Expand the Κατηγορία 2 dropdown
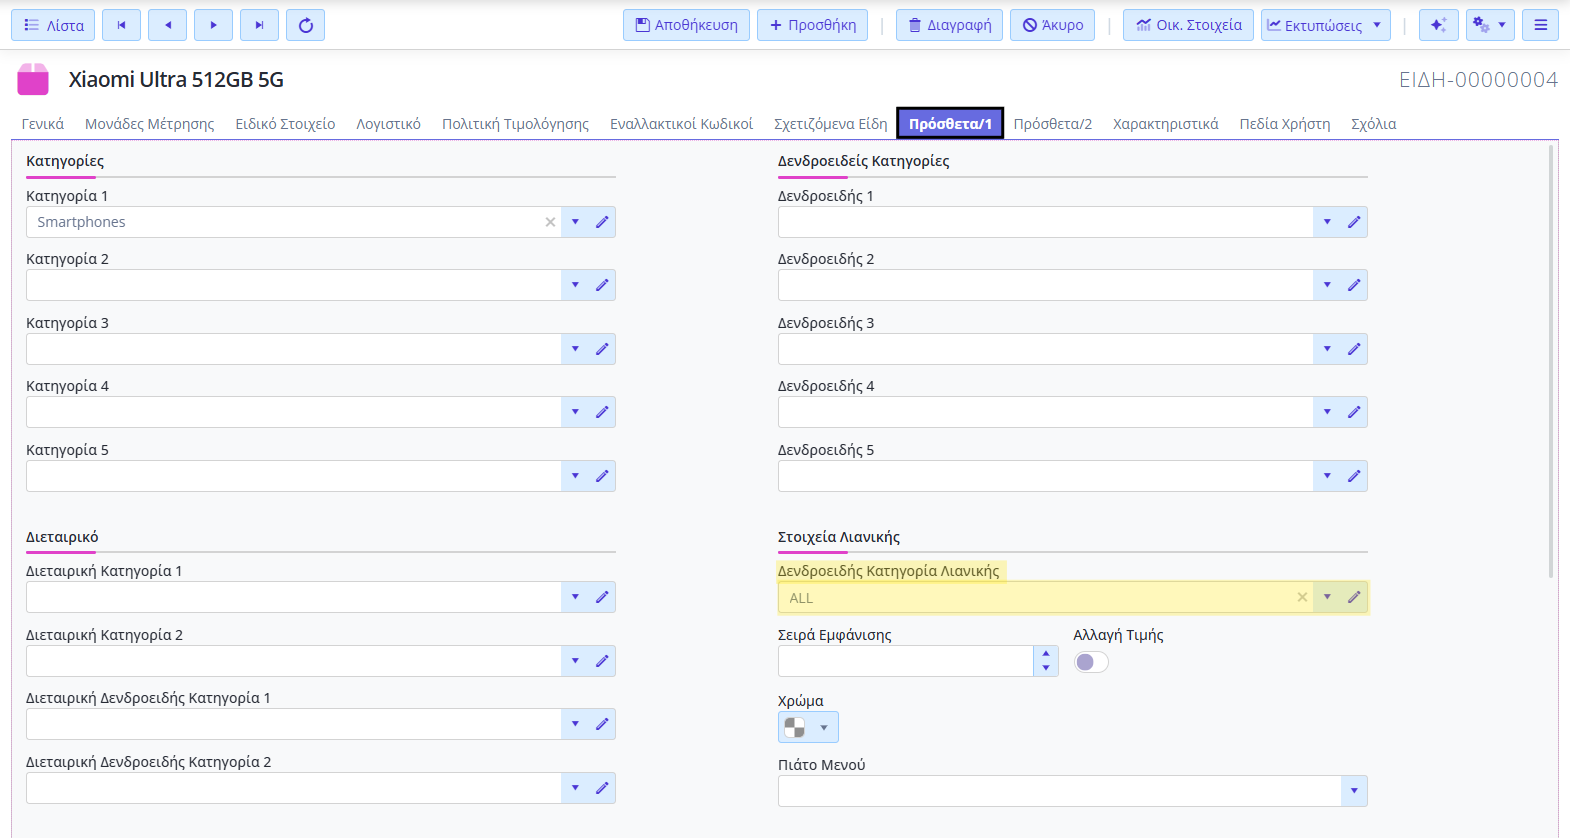Screen dimensions: 1570x838 click(x=575, y=285)
